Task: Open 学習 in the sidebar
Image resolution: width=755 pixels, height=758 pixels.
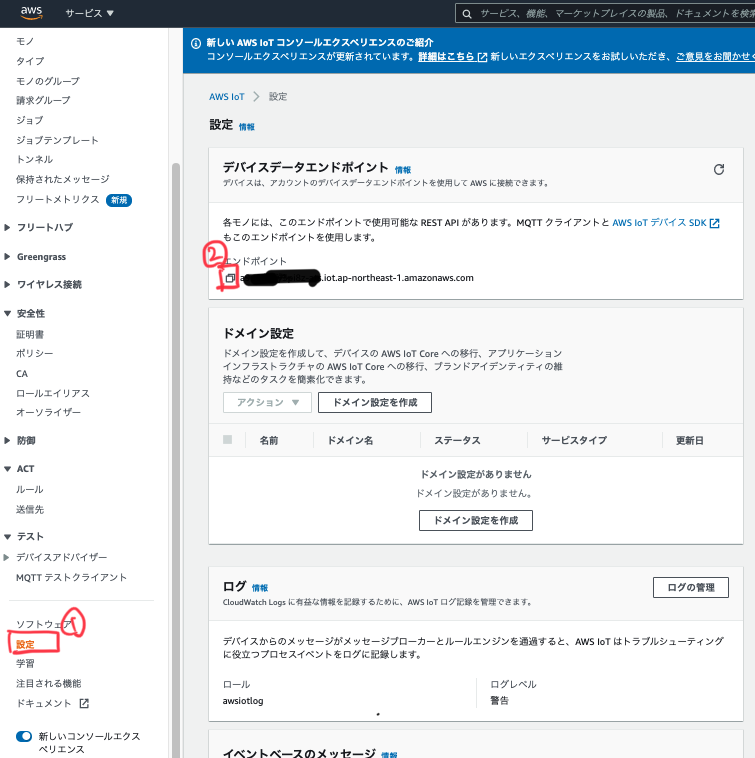Action: coord(25,663)
